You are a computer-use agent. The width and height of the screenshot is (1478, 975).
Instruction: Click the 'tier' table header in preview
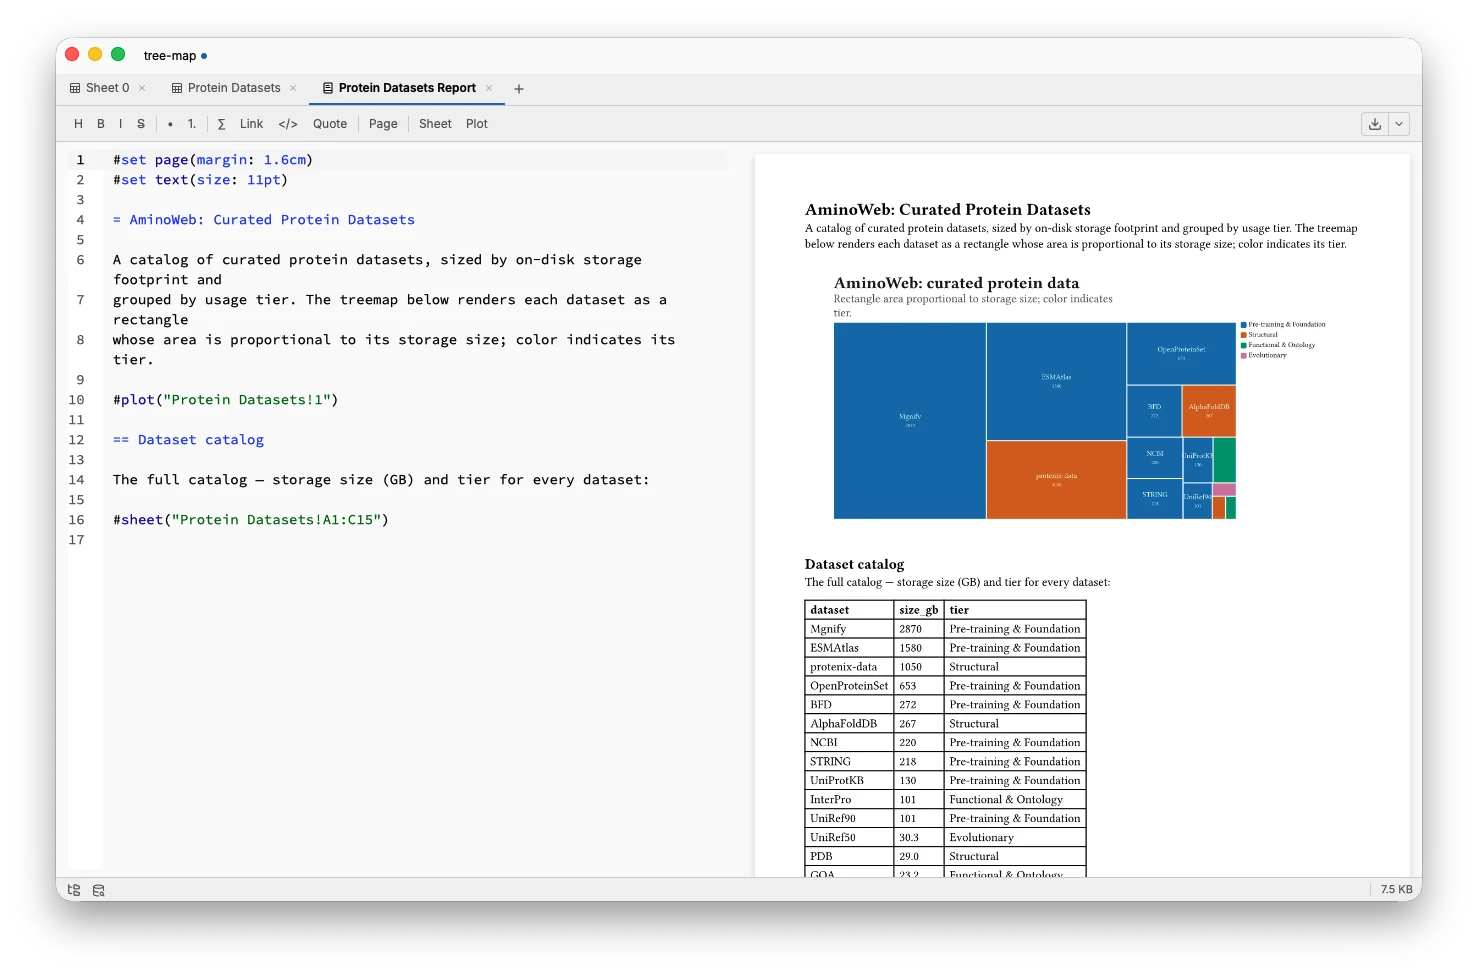pos(1015,610)
